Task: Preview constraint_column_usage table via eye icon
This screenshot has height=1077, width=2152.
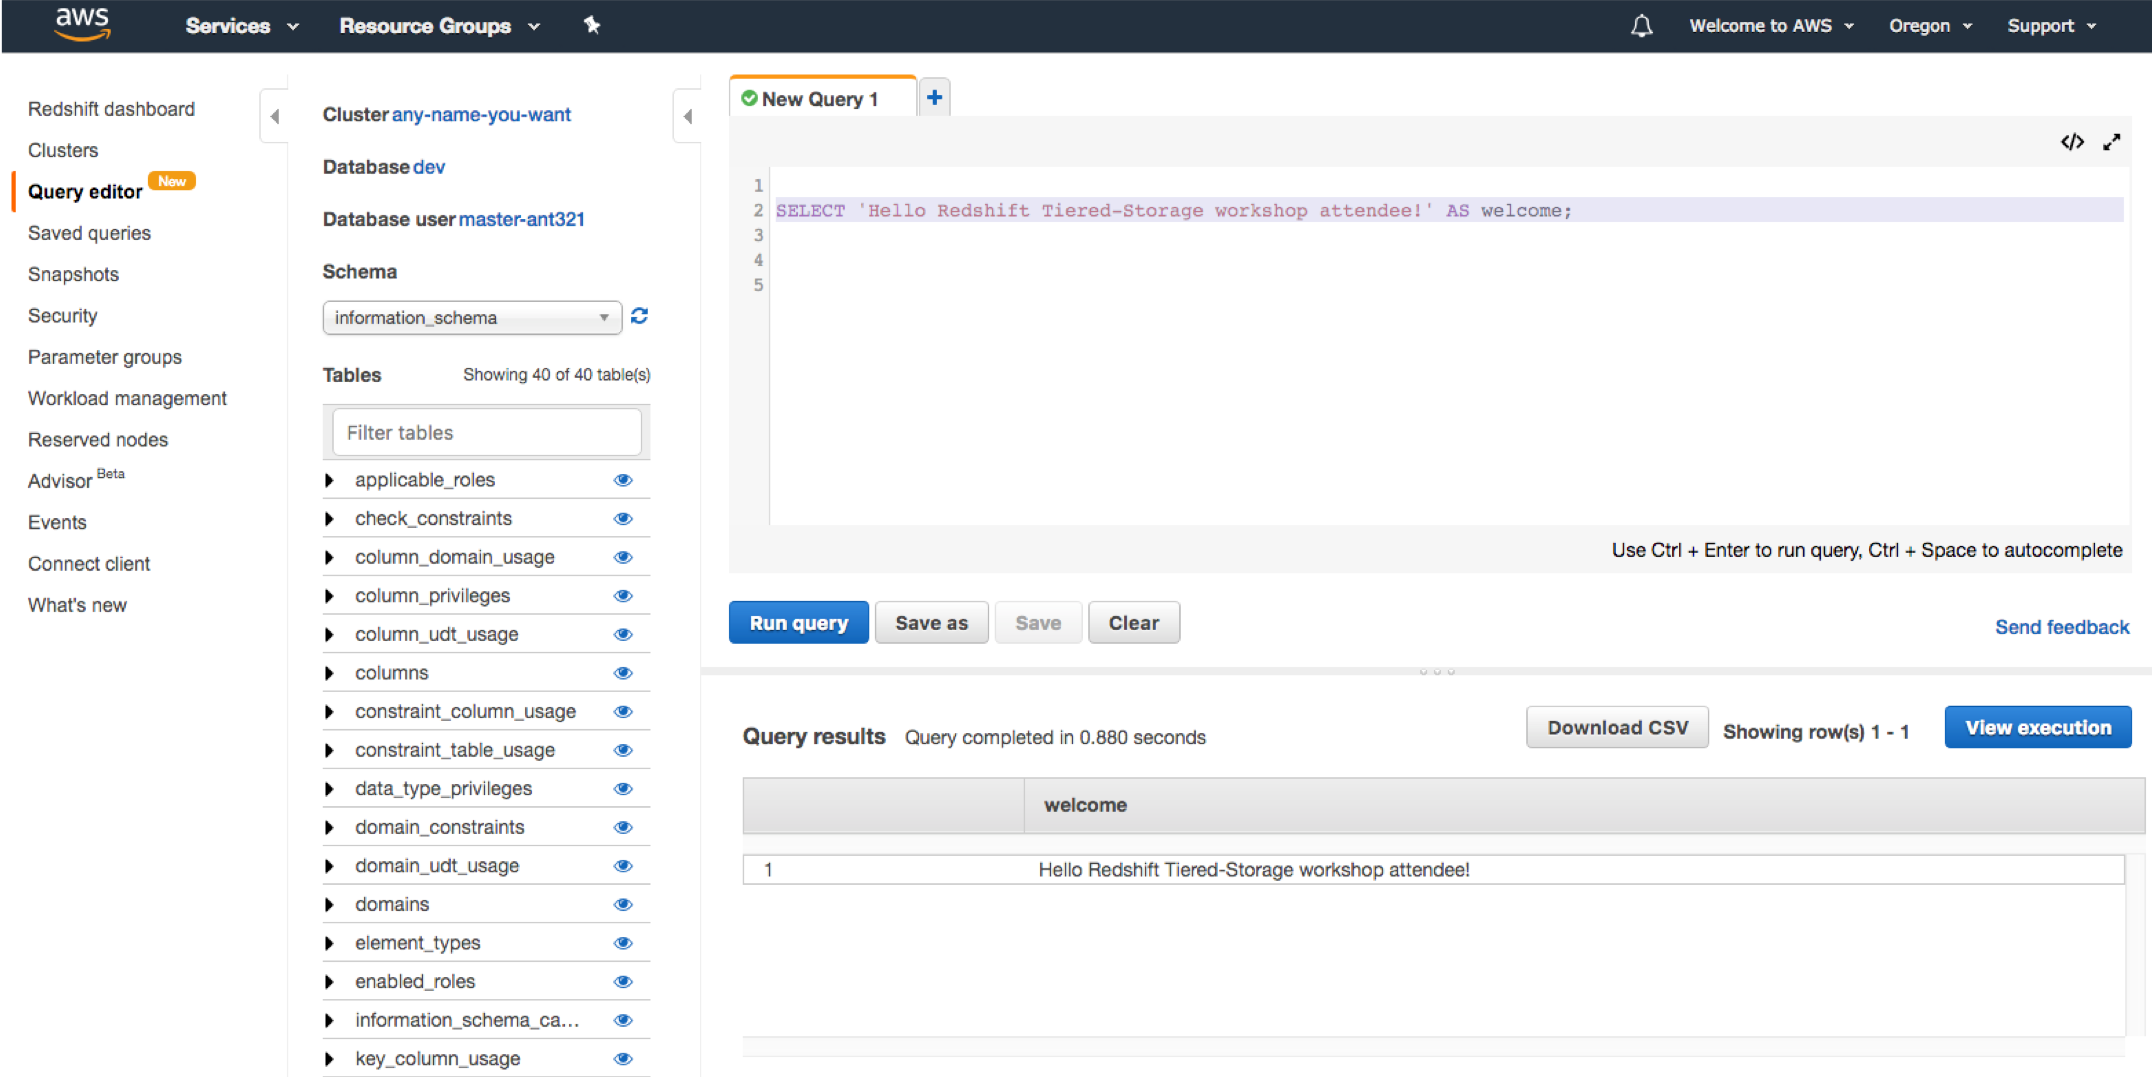Action: point(623,711)
